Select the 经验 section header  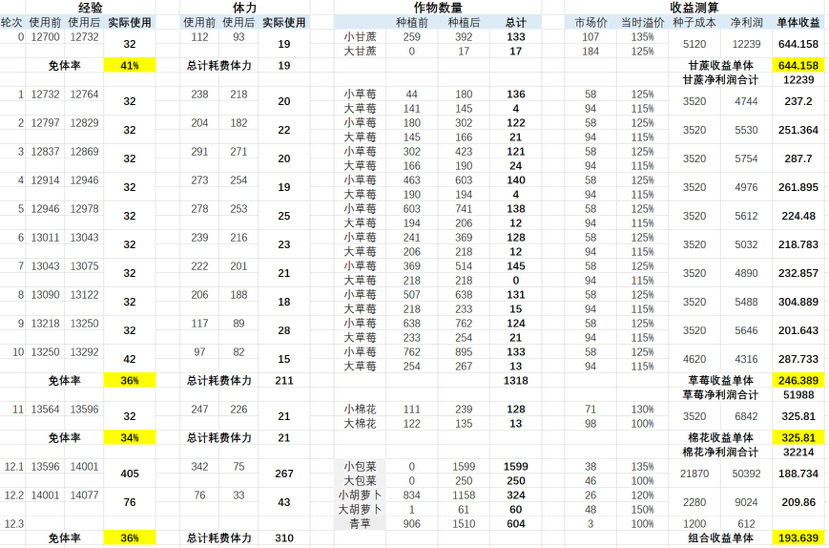point(90,7)
